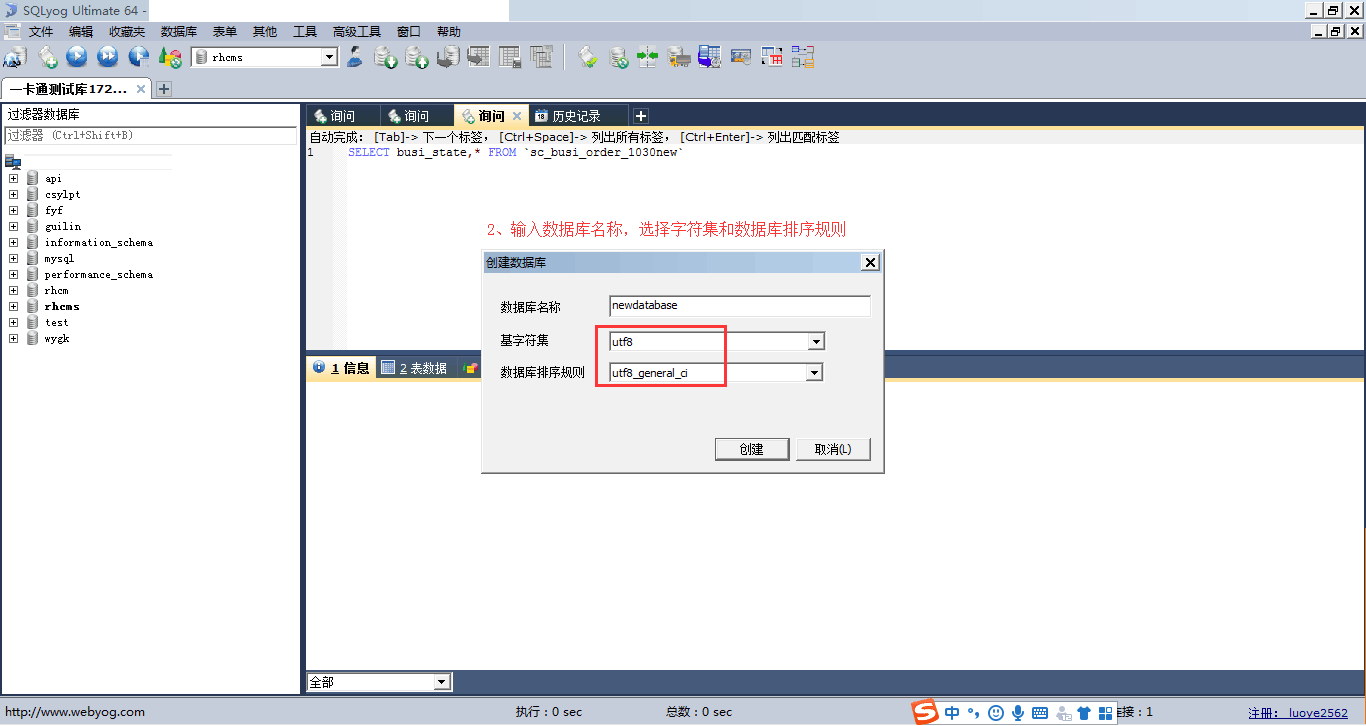Click the 创建 button in dialog
Viewport: 1366px width, 726px height.
pos(752,449)
